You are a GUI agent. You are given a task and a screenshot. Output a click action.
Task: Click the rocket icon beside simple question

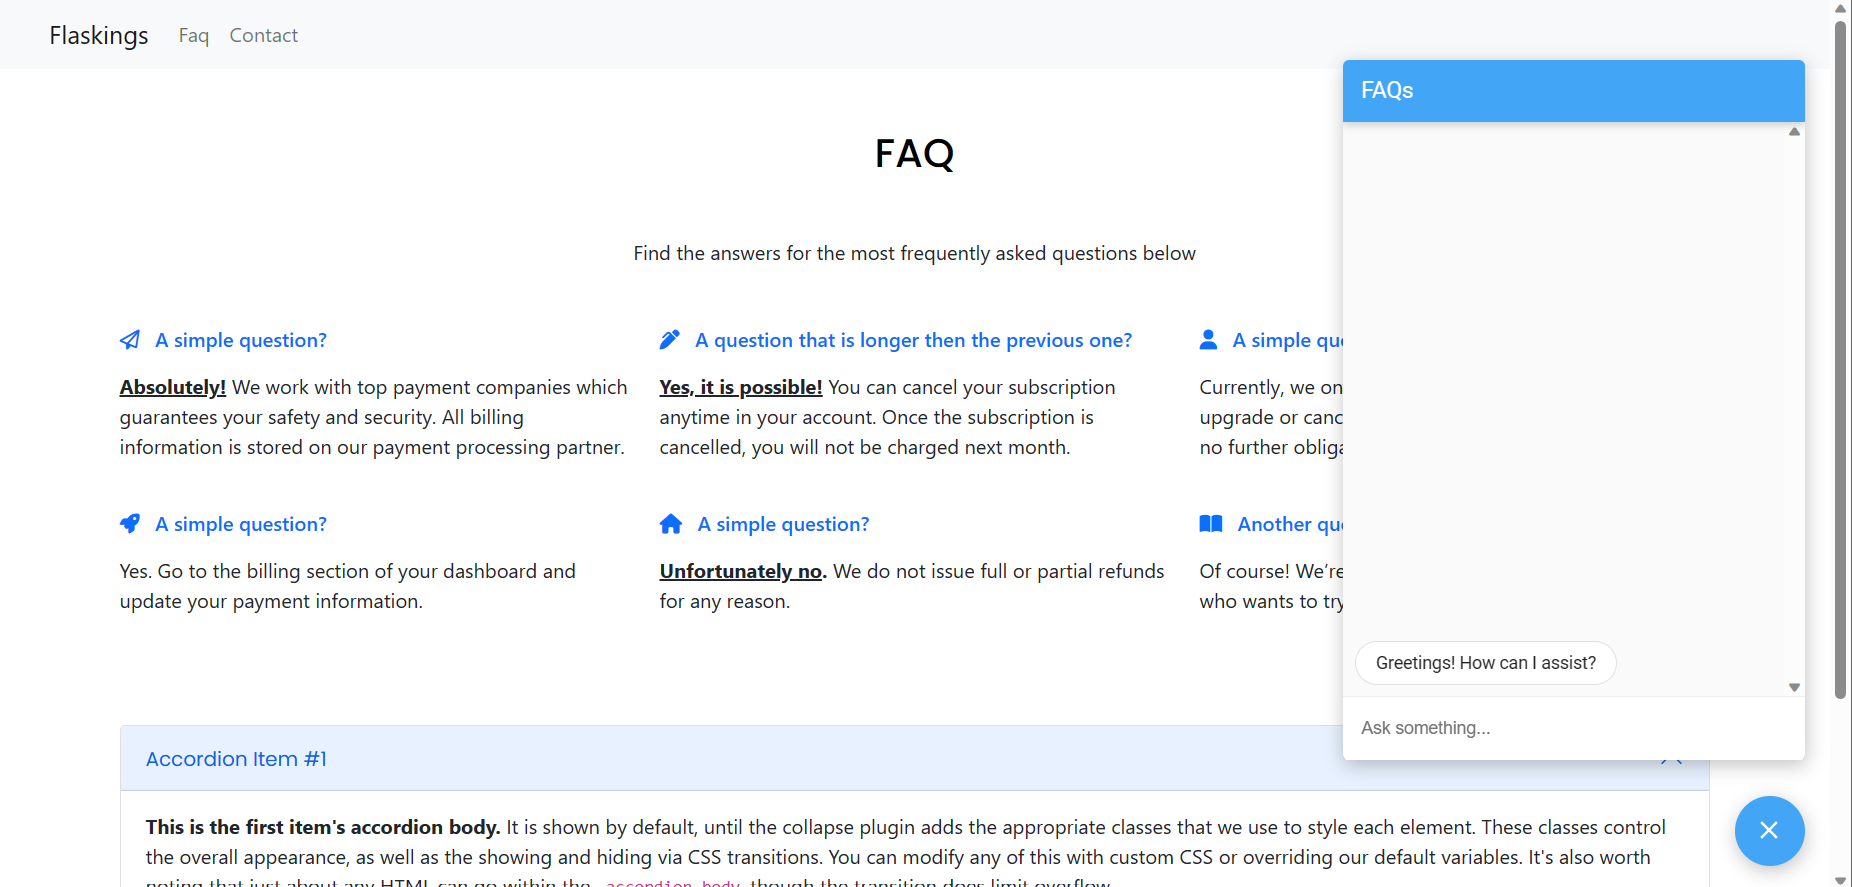coord(130,524)
